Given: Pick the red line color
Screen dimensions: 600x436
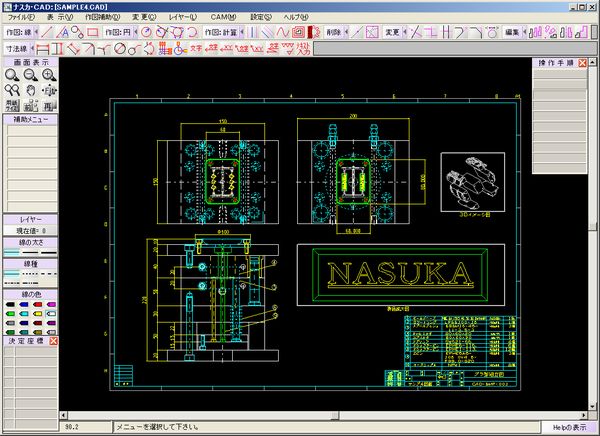Looking at the screenshot, I should (38, 305).
